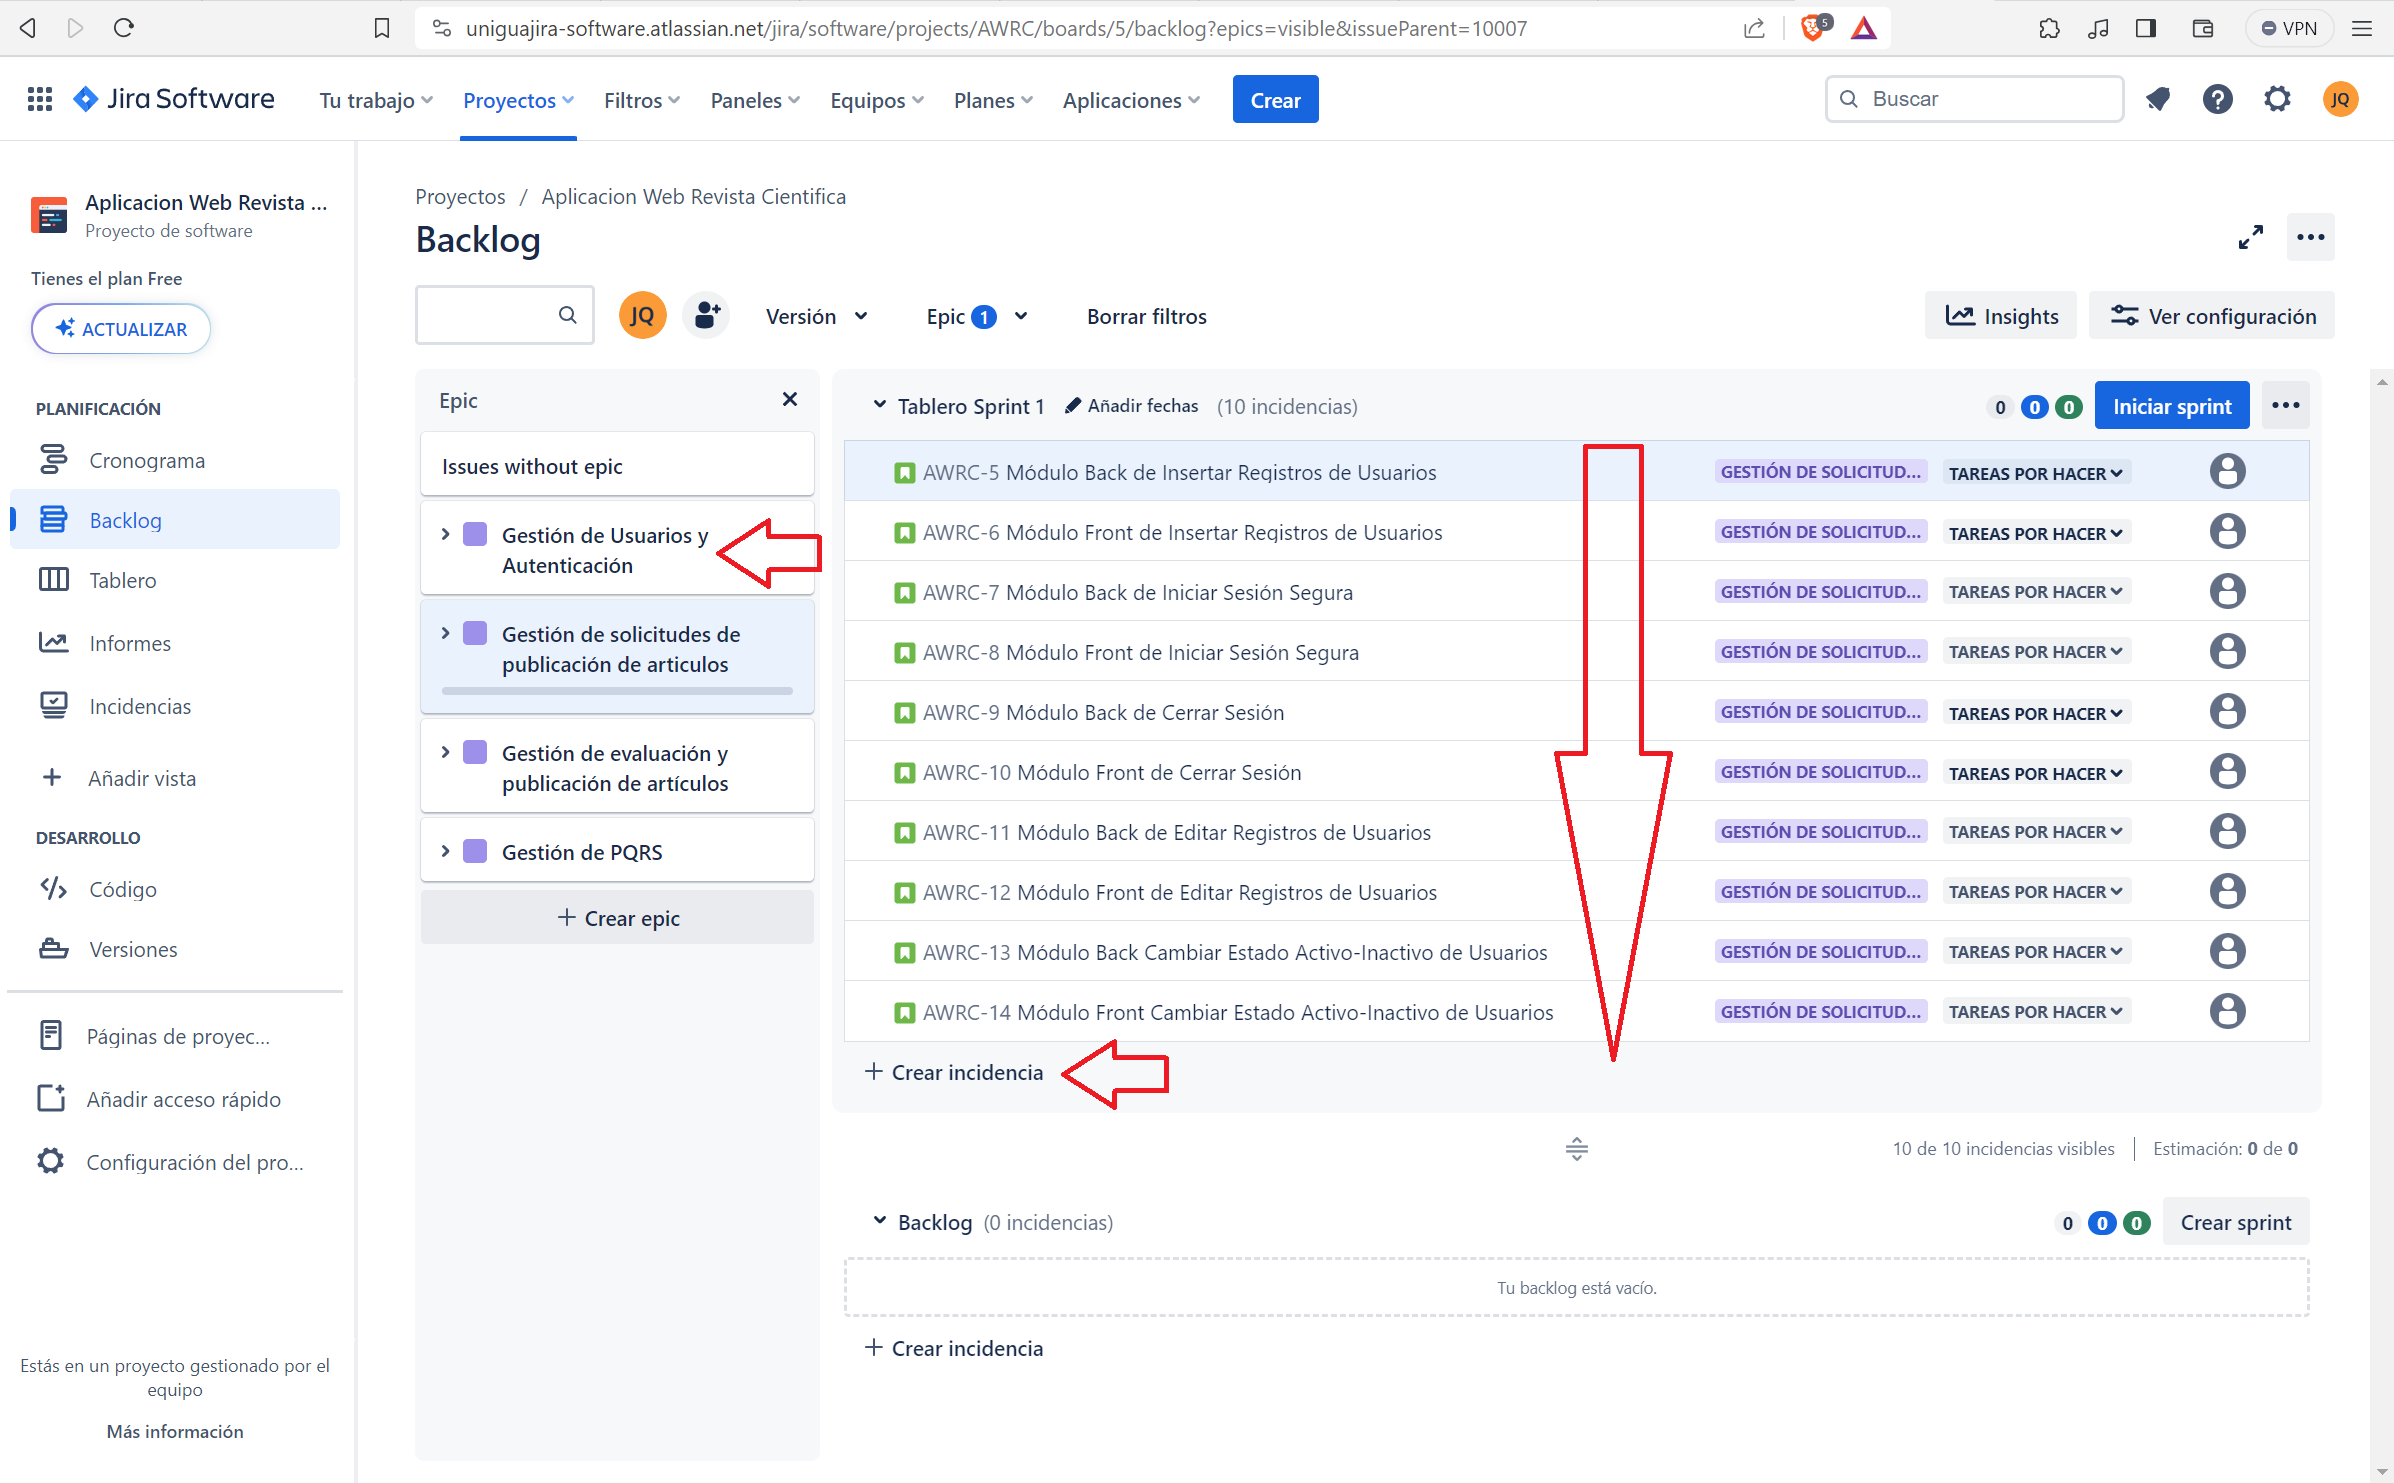This screenshot has height=1483, width=2394.
Task: Click Iniciar sprint button
Action: 2172,406
